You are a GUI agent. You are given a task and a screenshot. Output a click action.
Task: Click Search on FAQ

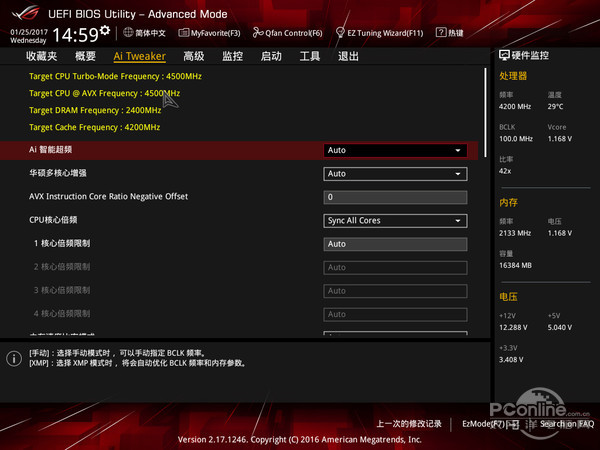pos(567,424)
